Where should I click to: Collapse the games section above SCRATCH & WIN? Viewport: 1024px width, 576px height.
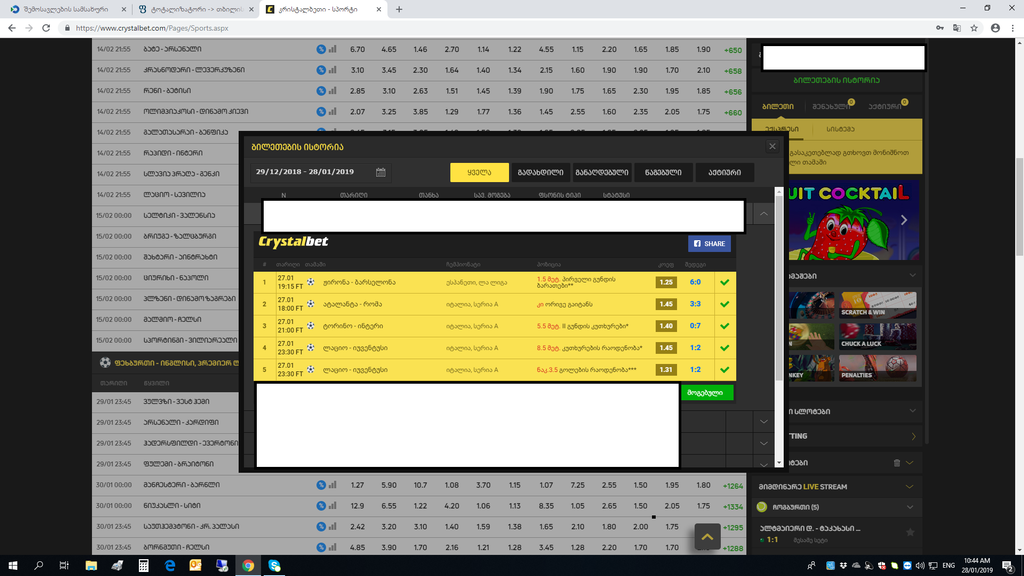(x=912, y=276)
